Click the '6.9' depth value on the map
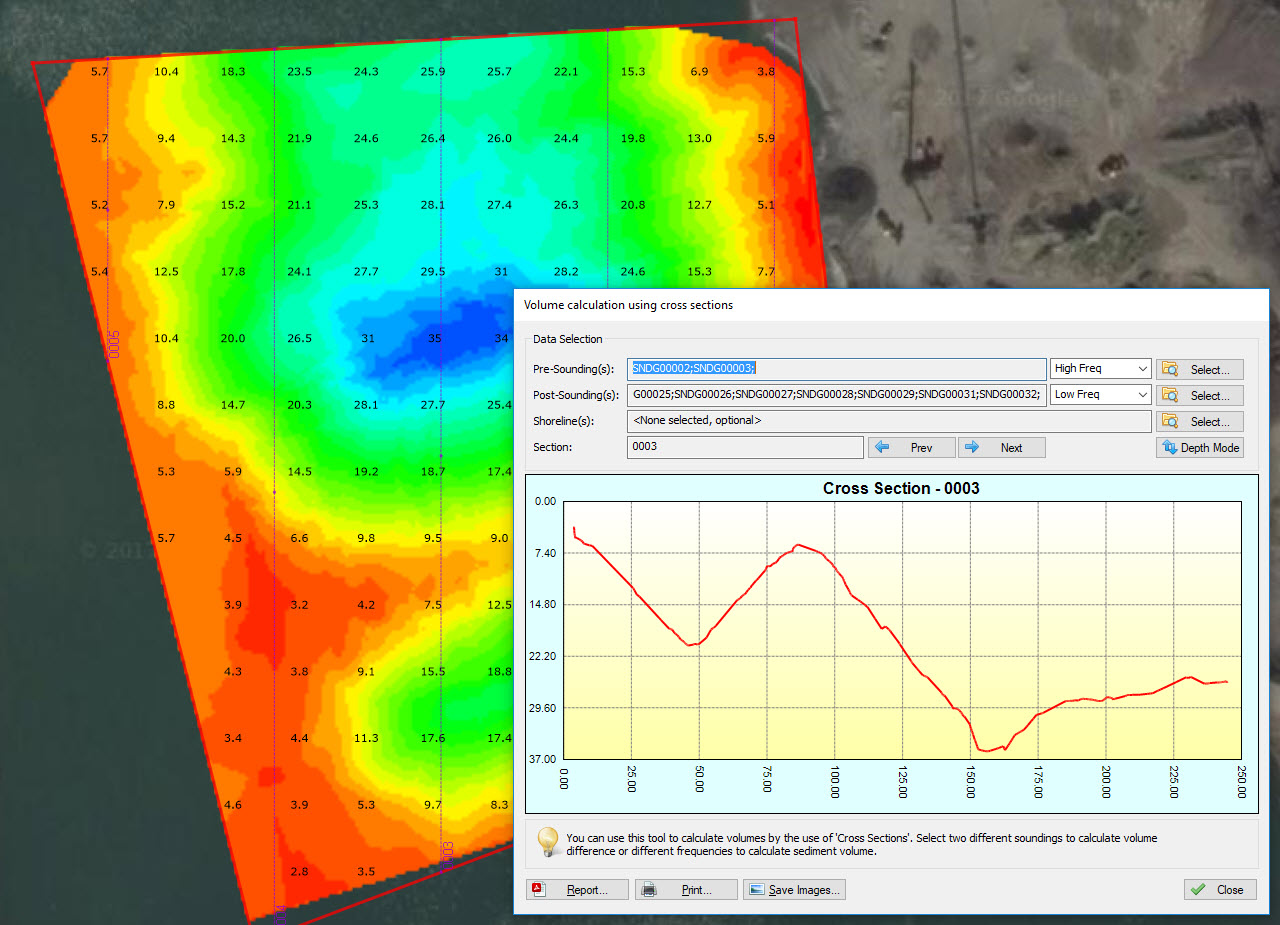This screenshot has width=1280, height=925. tap(700, 72)
